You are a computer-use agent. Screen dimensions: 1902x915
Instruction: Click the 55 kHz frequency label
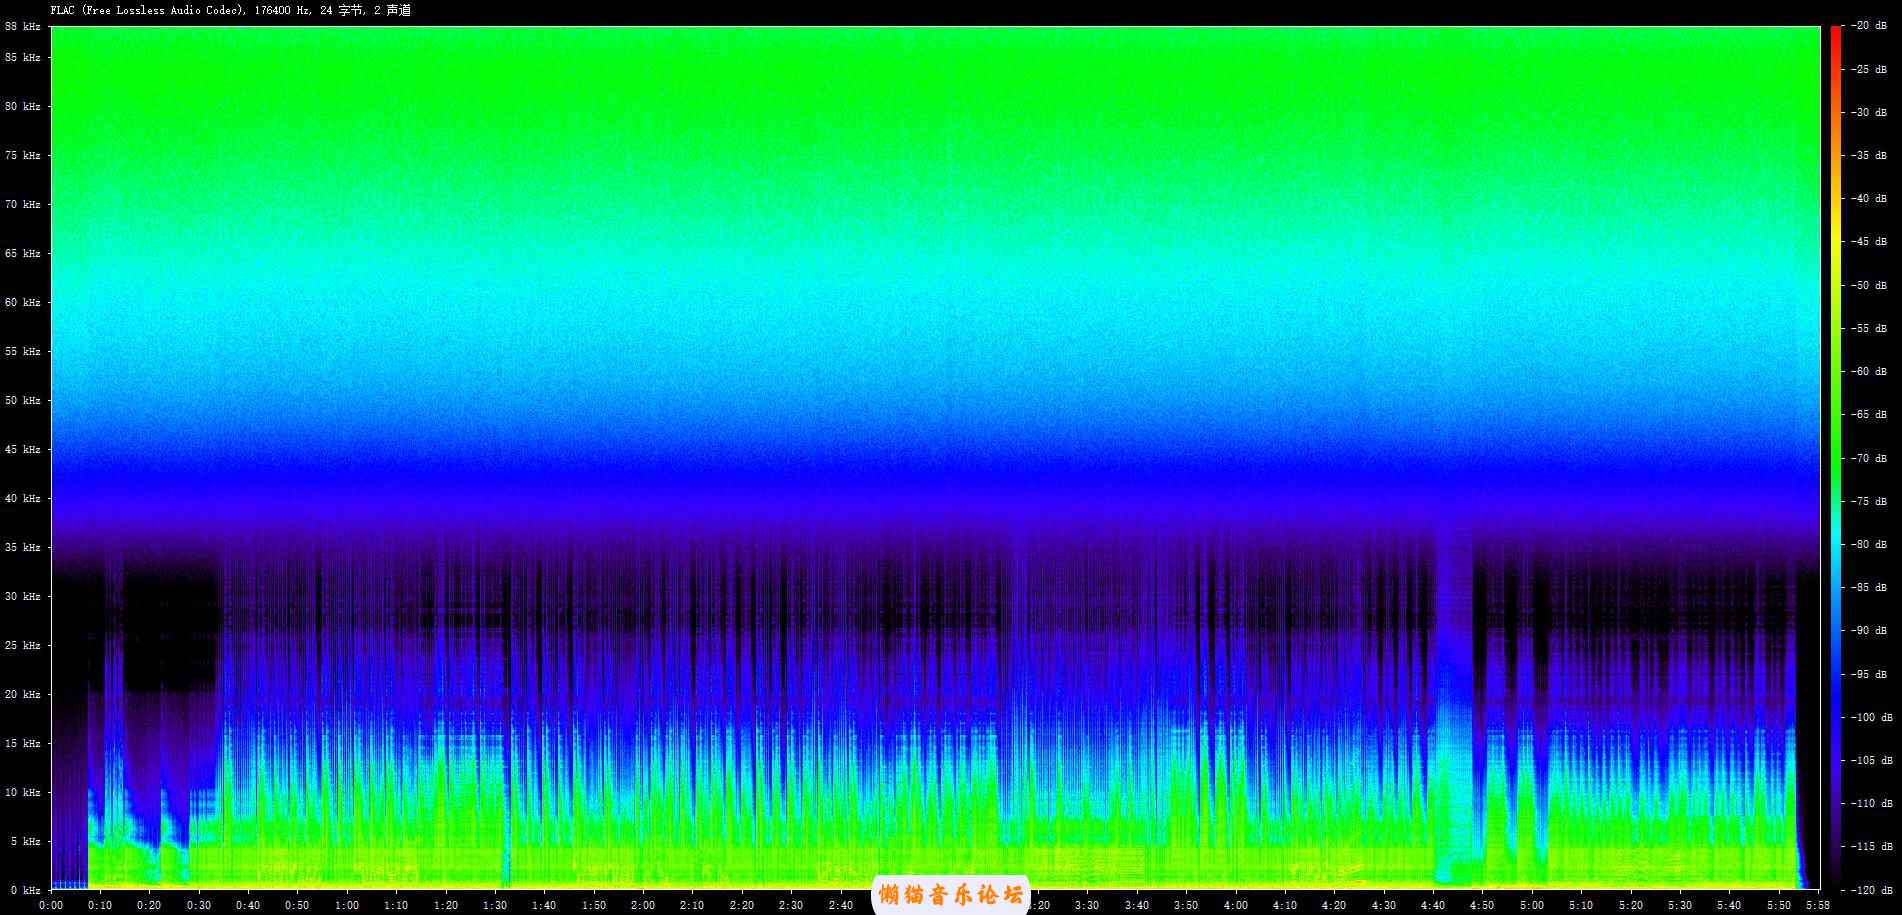(23, 351)
